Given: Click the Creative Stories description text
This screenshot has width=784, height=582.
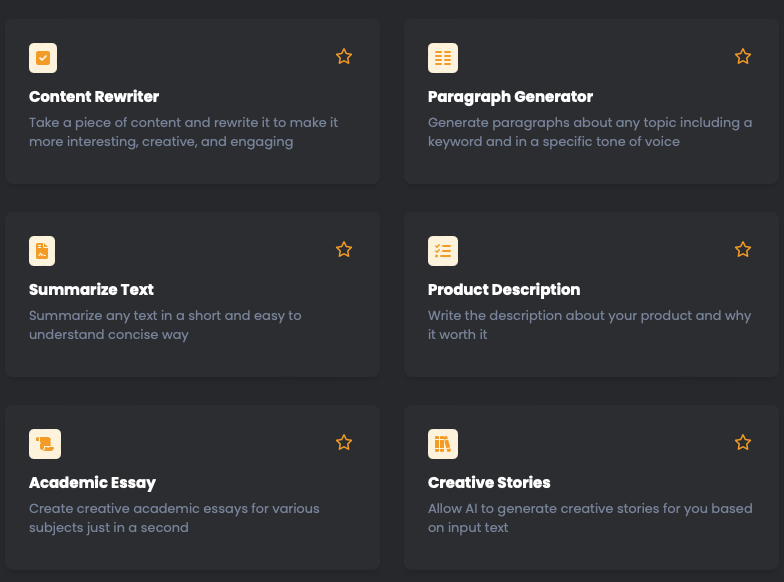Looking at the screenshot, I should click(590, 518).
